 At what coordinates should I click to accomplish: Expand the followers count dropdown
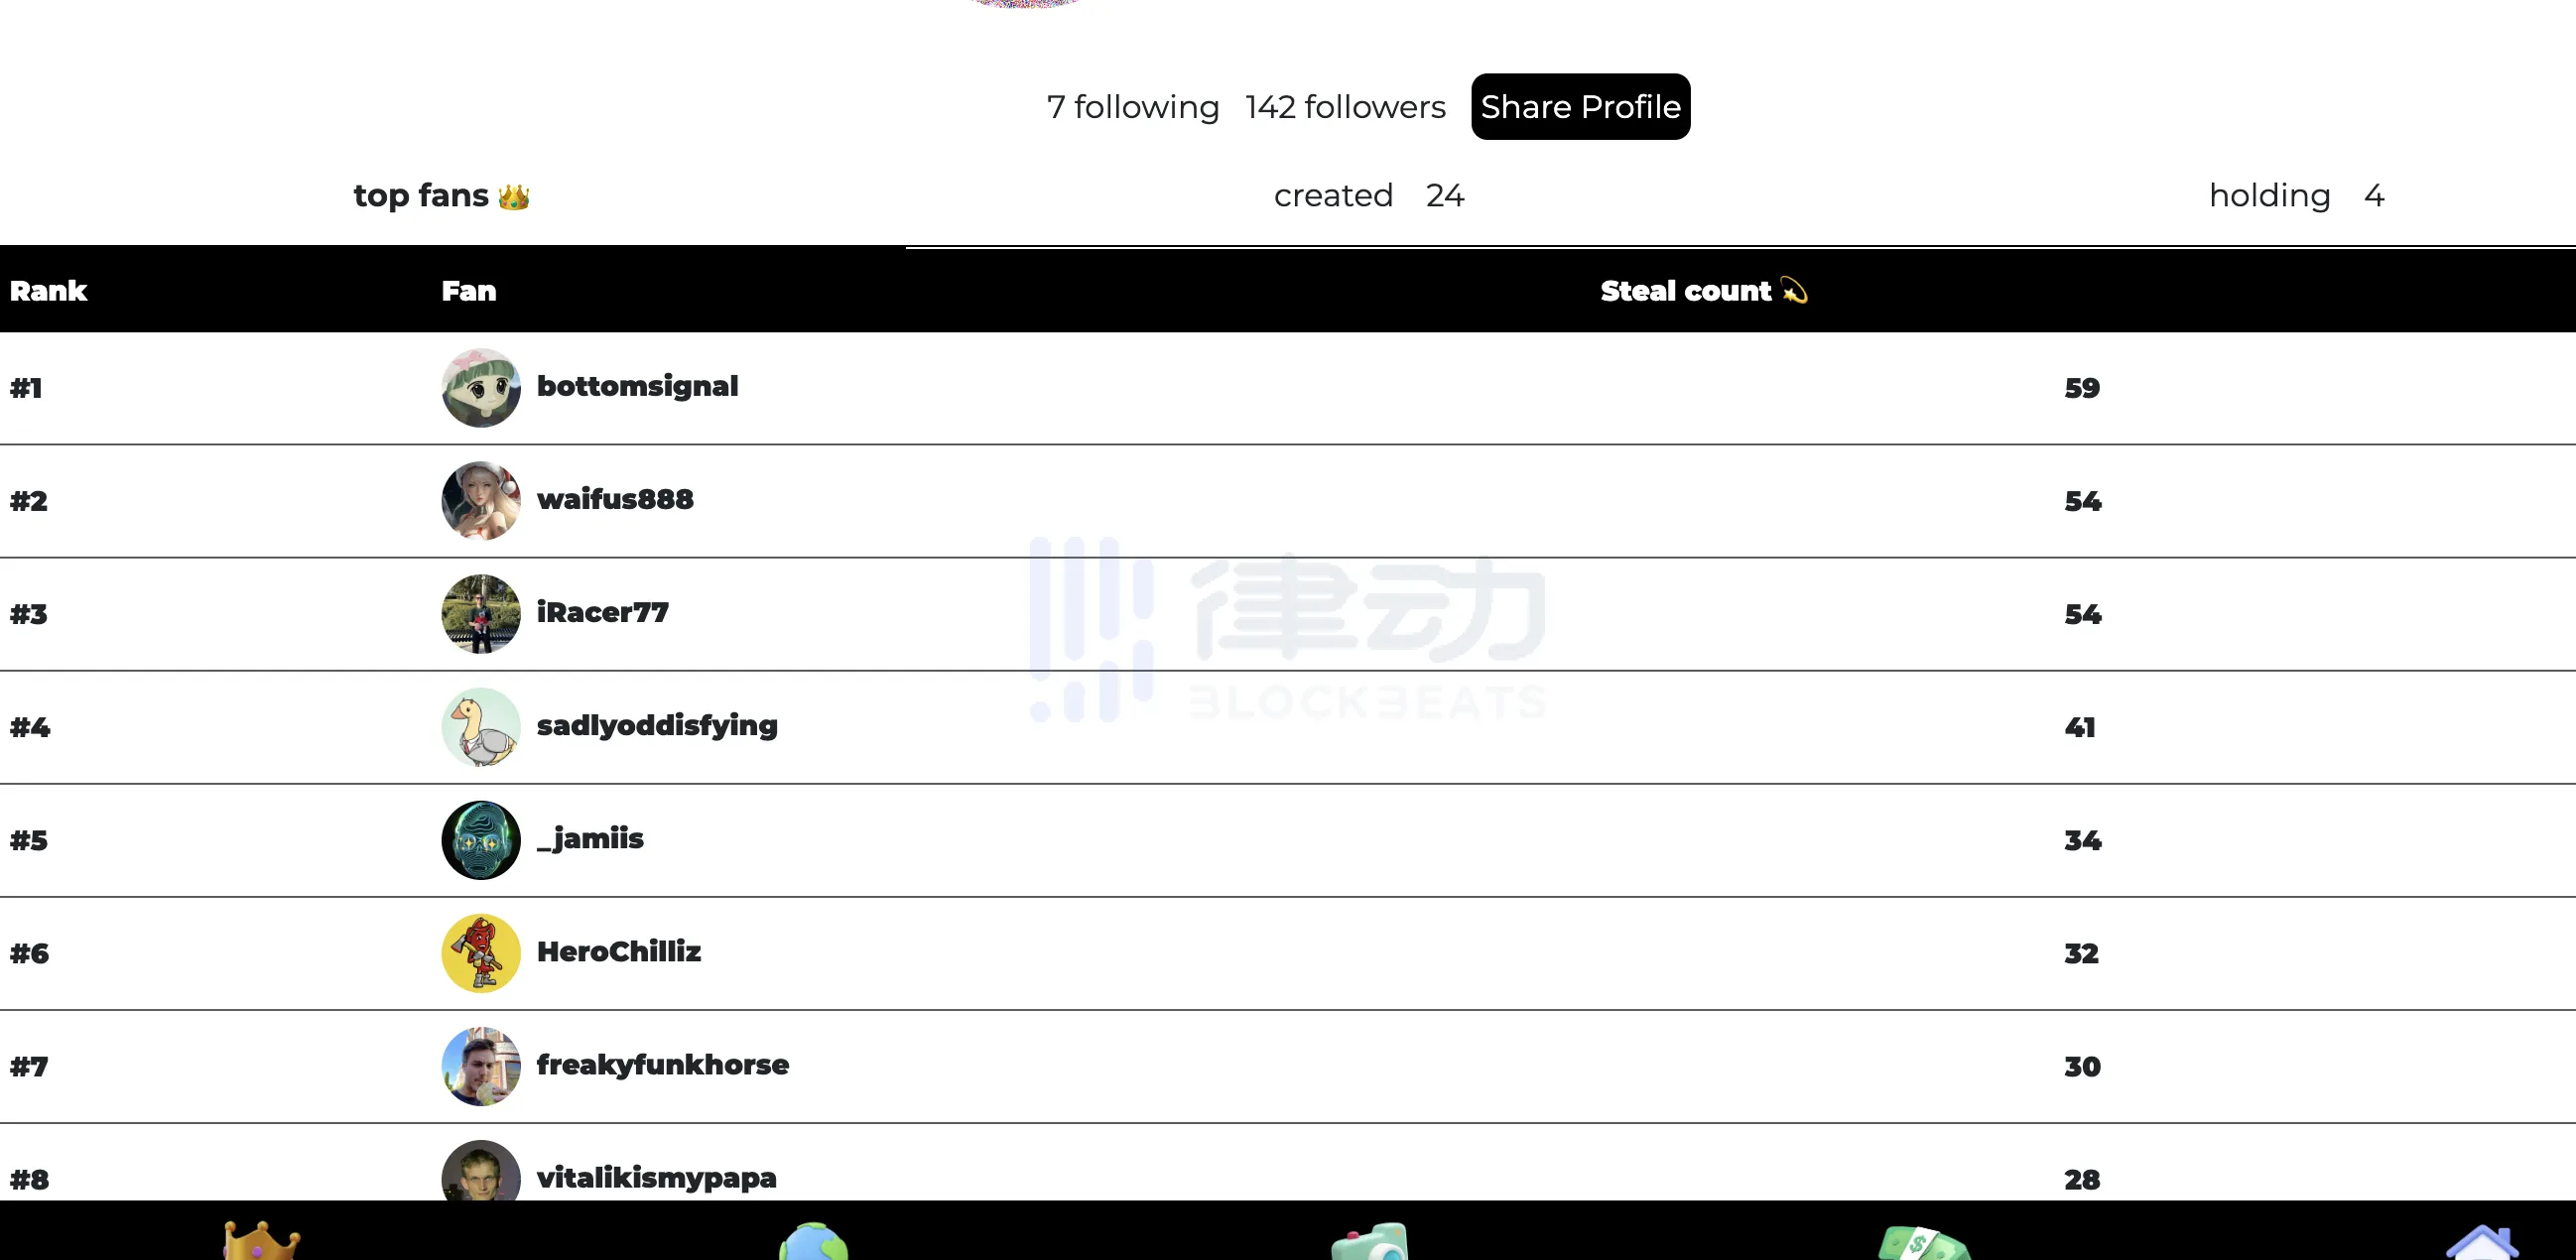click(1344, 107)
